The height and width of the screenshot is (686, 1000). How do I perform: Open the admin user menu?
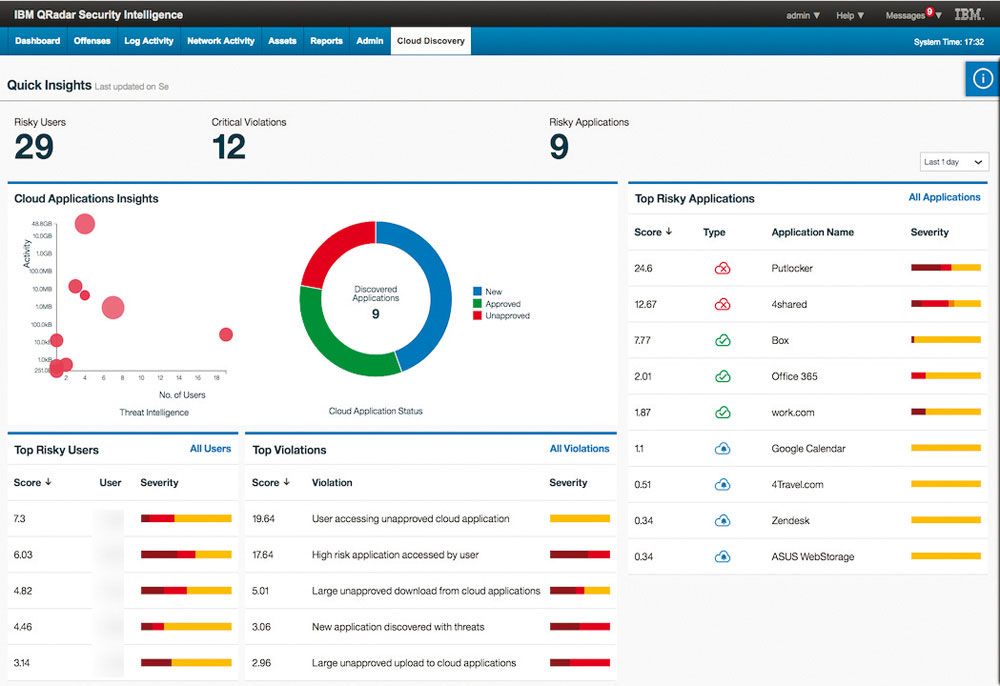tap(803, 15)
